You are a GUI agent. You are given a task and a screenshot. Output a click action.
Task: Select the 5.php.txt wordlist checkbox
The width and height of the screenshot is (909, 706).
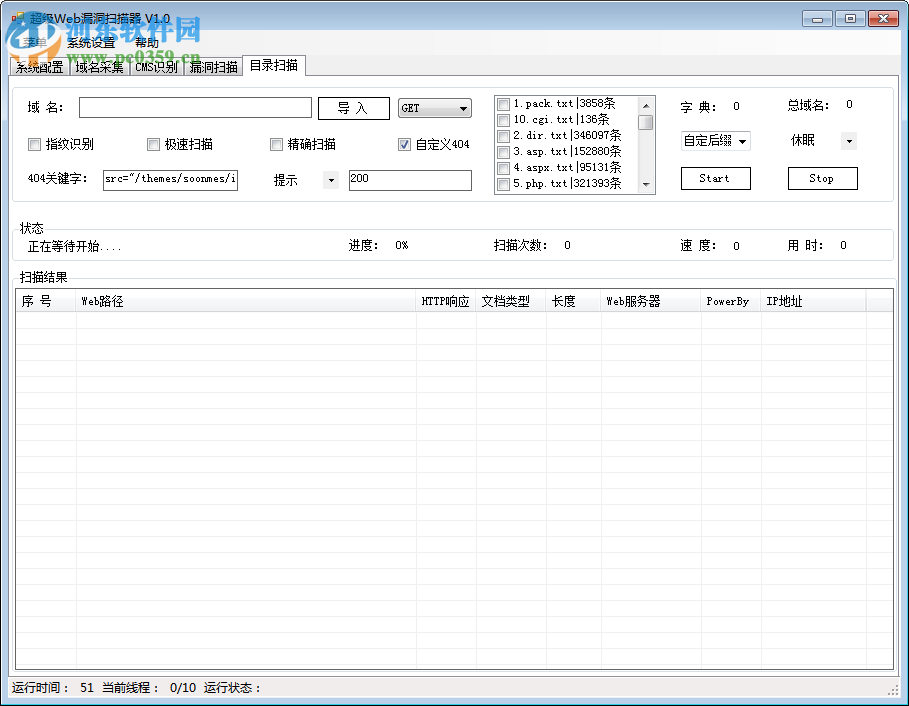click(503, 183)
